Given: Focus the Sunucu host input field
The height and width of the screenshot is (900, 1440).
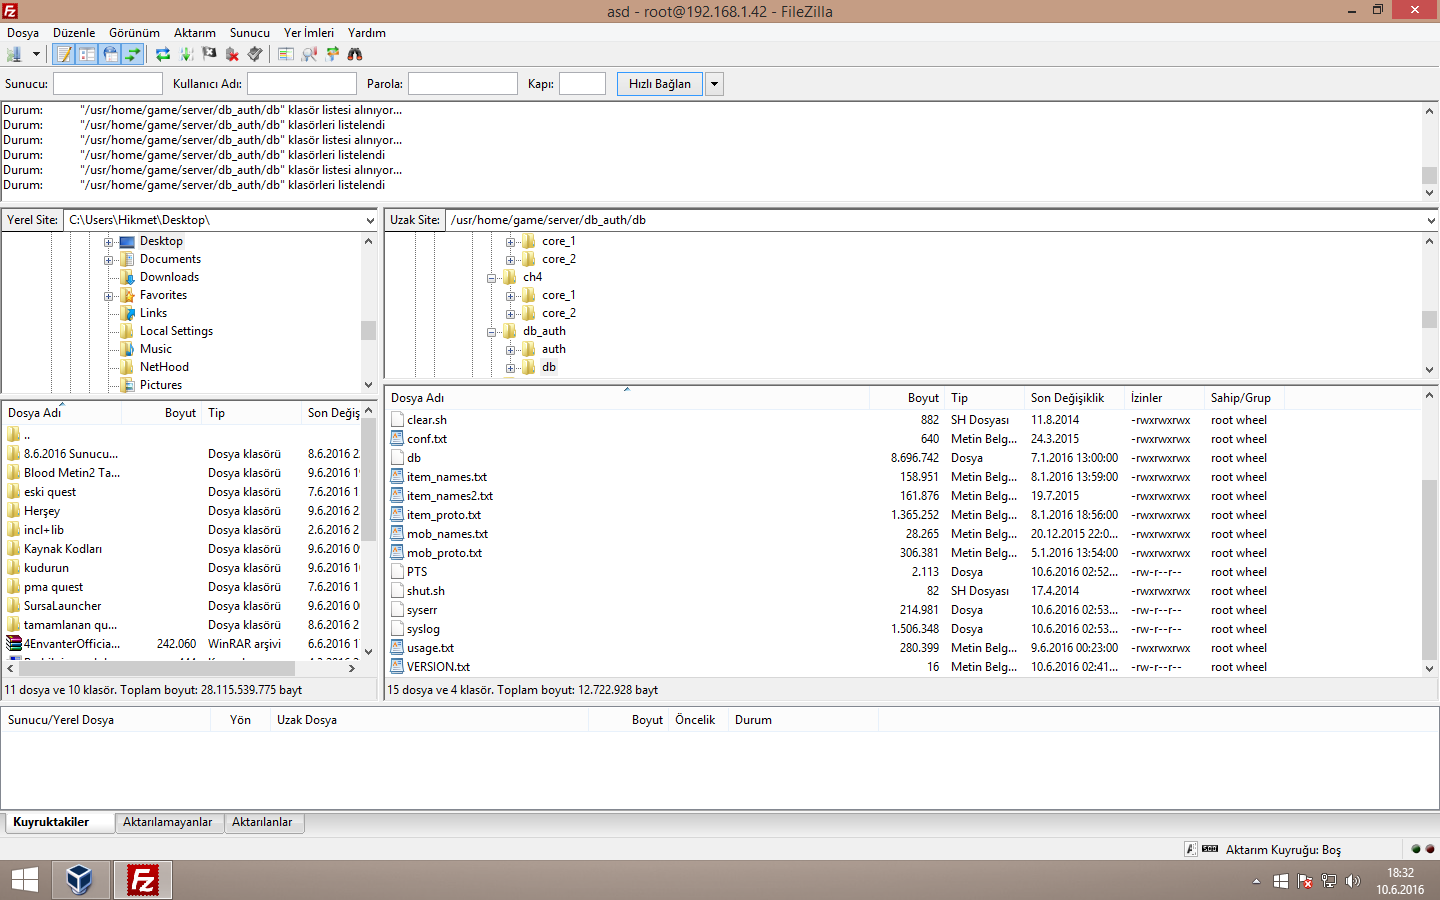Looking at the screenshot, I should pos(108,84).
